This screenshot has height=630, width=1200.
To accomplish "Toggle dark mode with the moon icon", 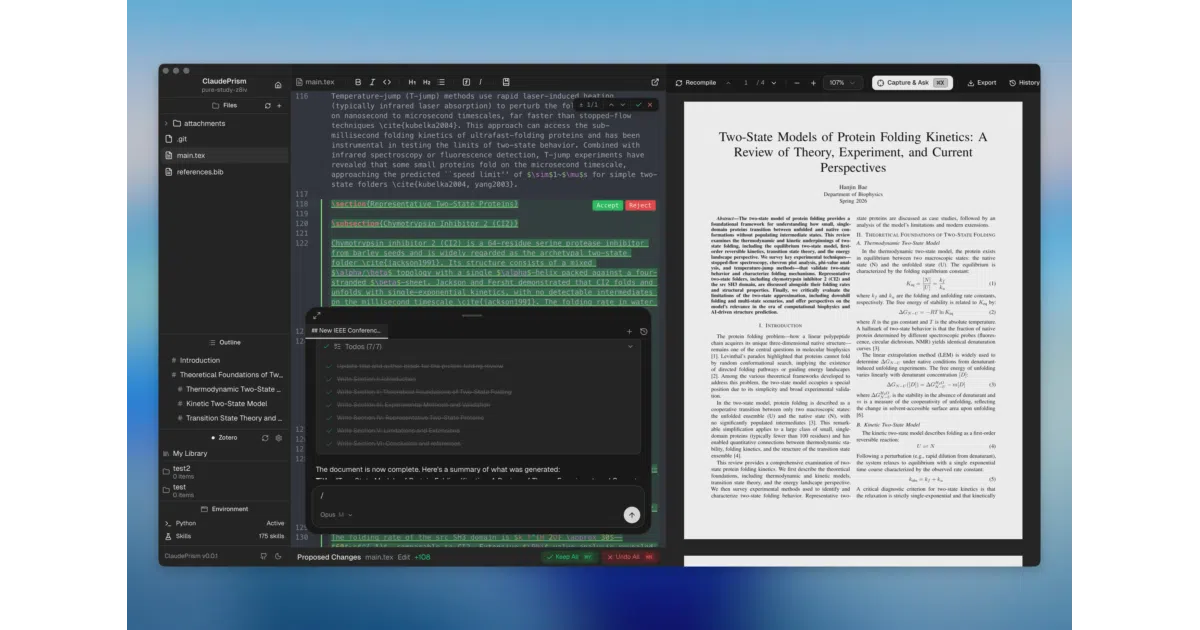I will click(x=277, y=556).
